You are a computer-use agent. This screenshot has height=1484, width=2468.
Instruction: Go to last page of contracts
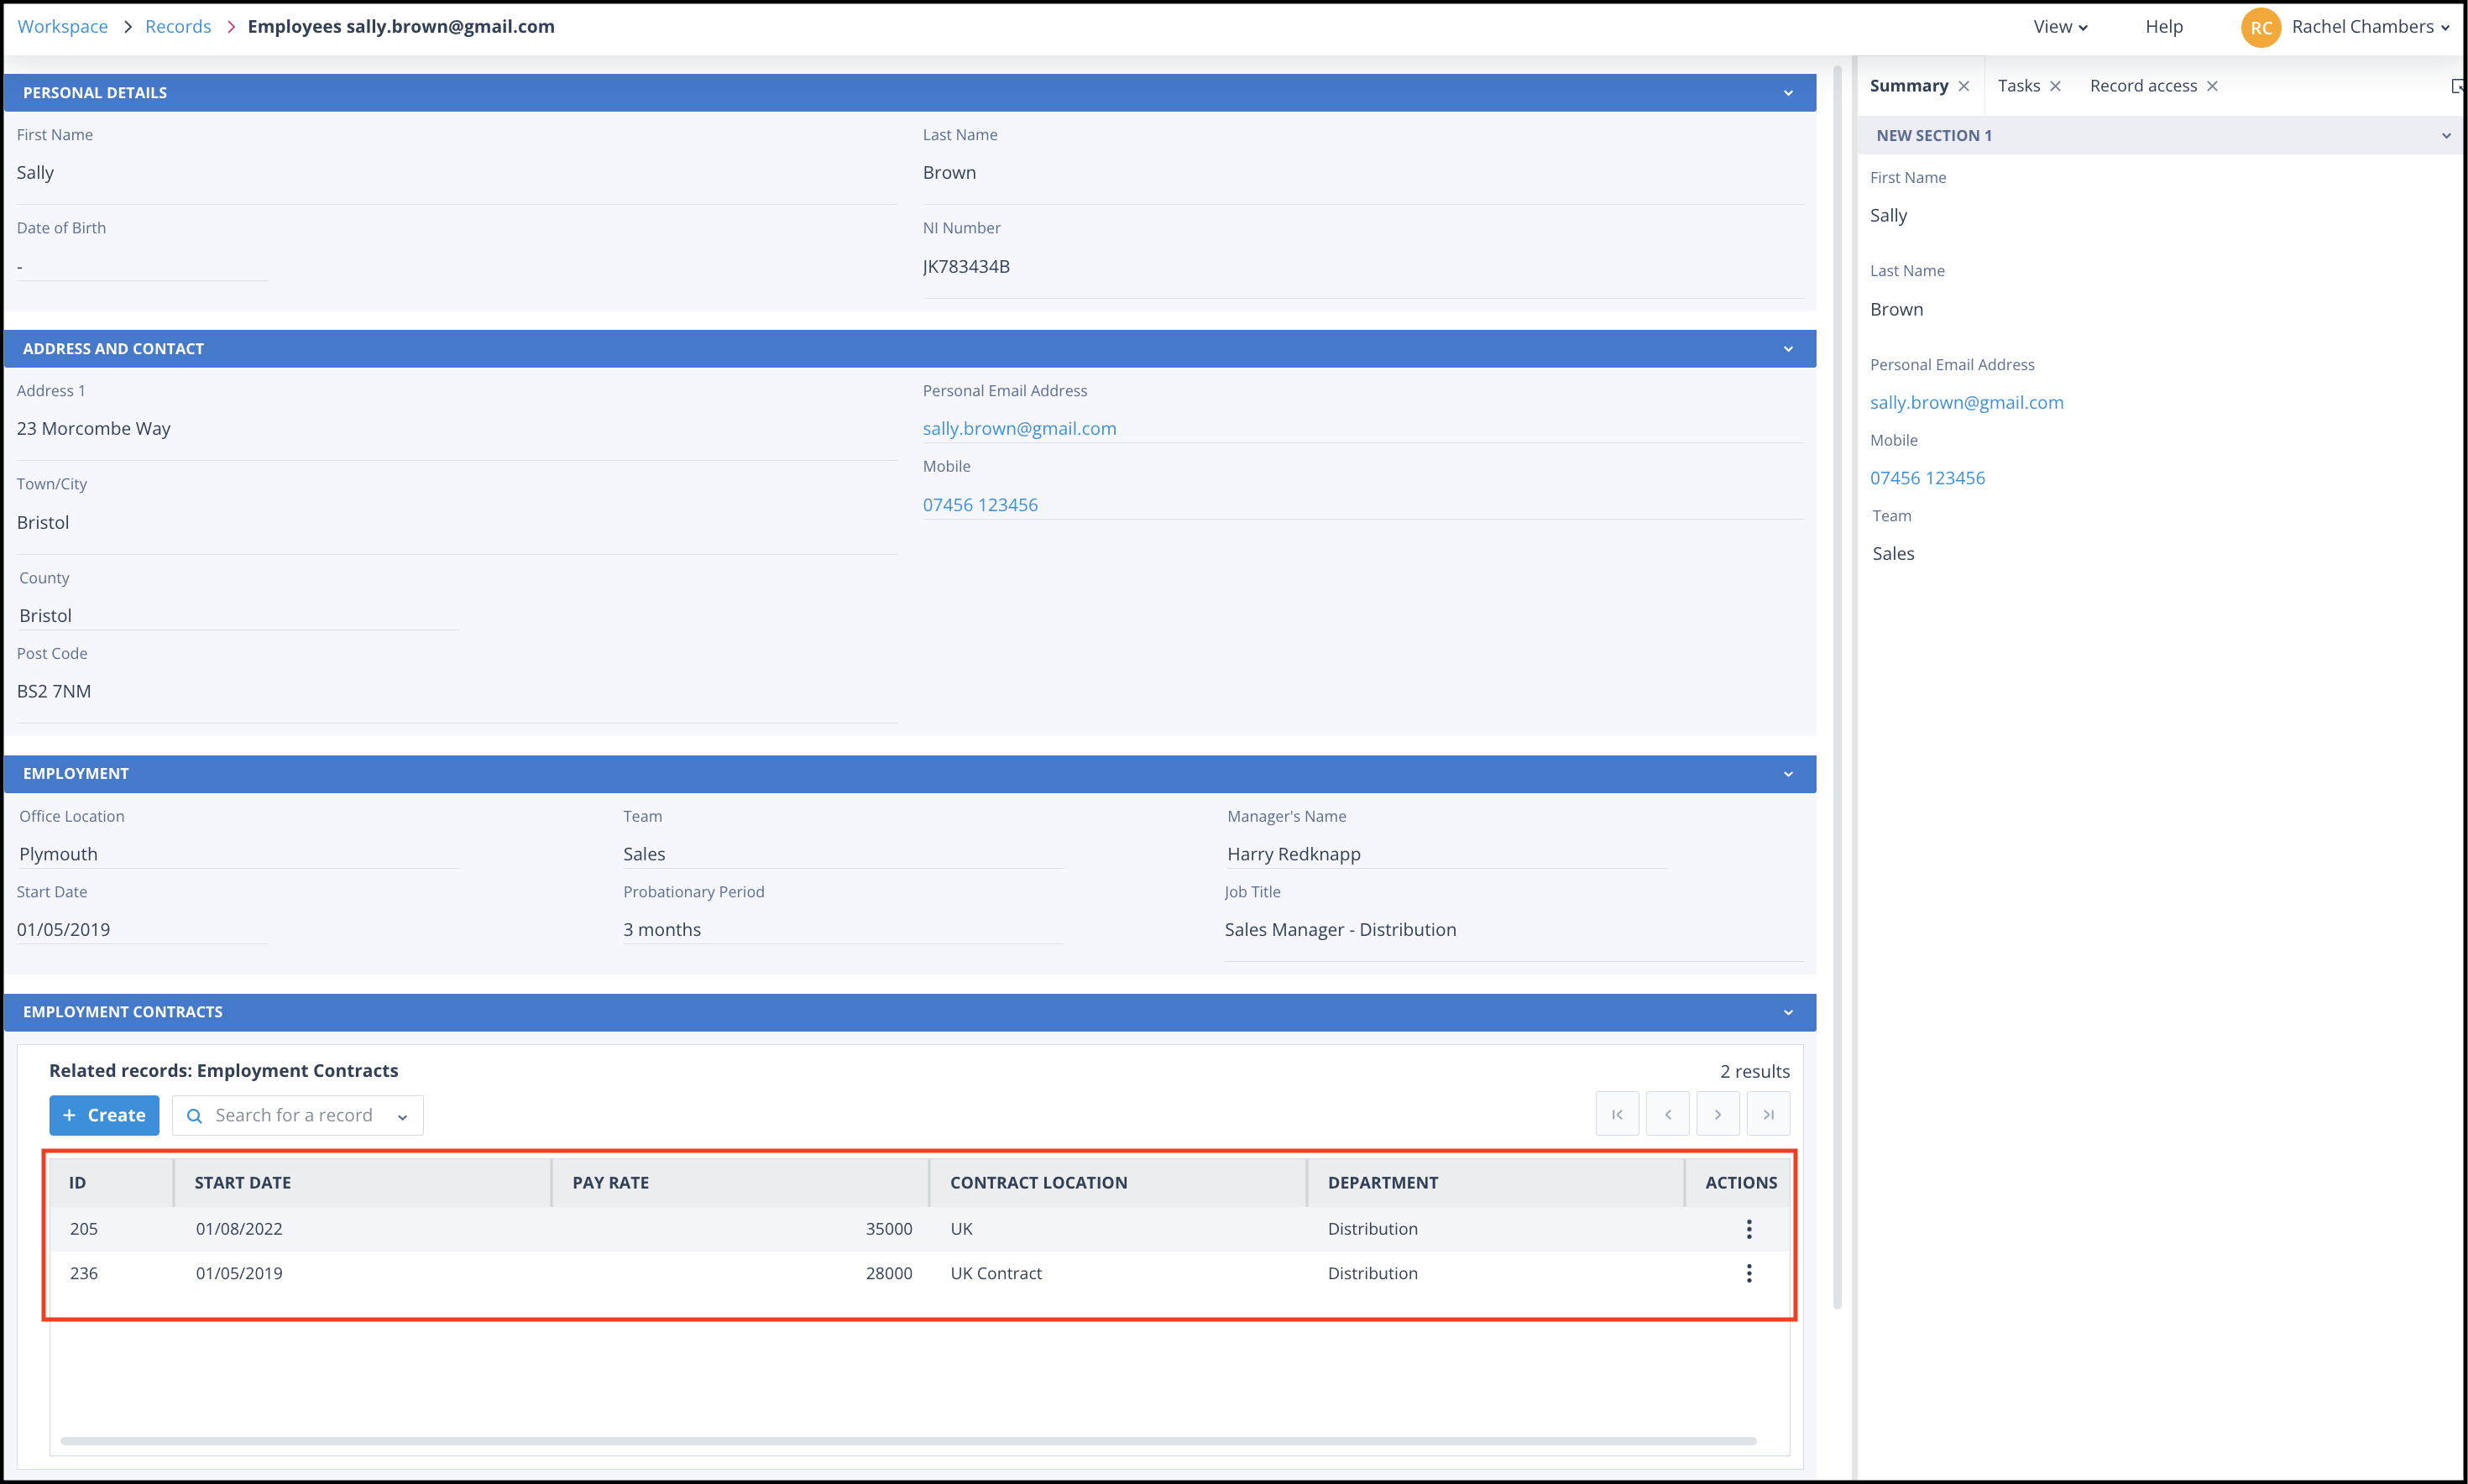[1768, 1114]
